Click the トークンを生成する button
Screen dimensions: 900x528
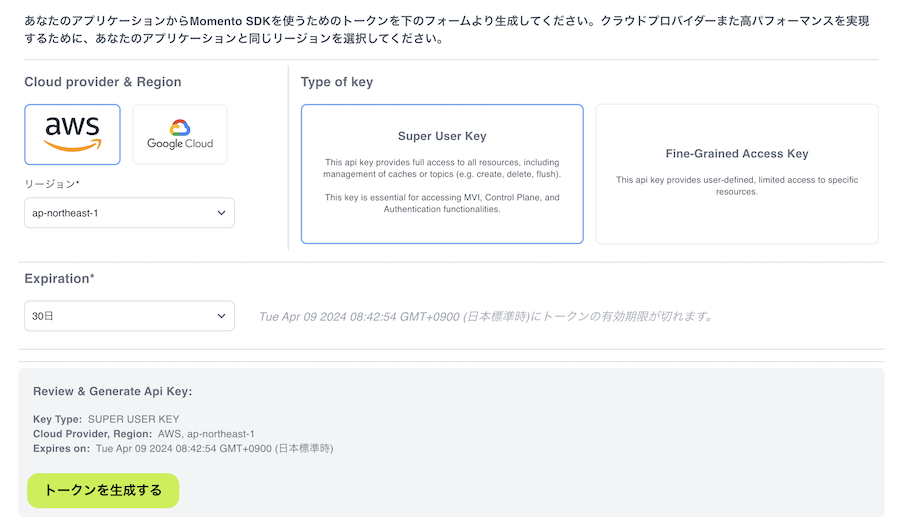coord(103,490)
